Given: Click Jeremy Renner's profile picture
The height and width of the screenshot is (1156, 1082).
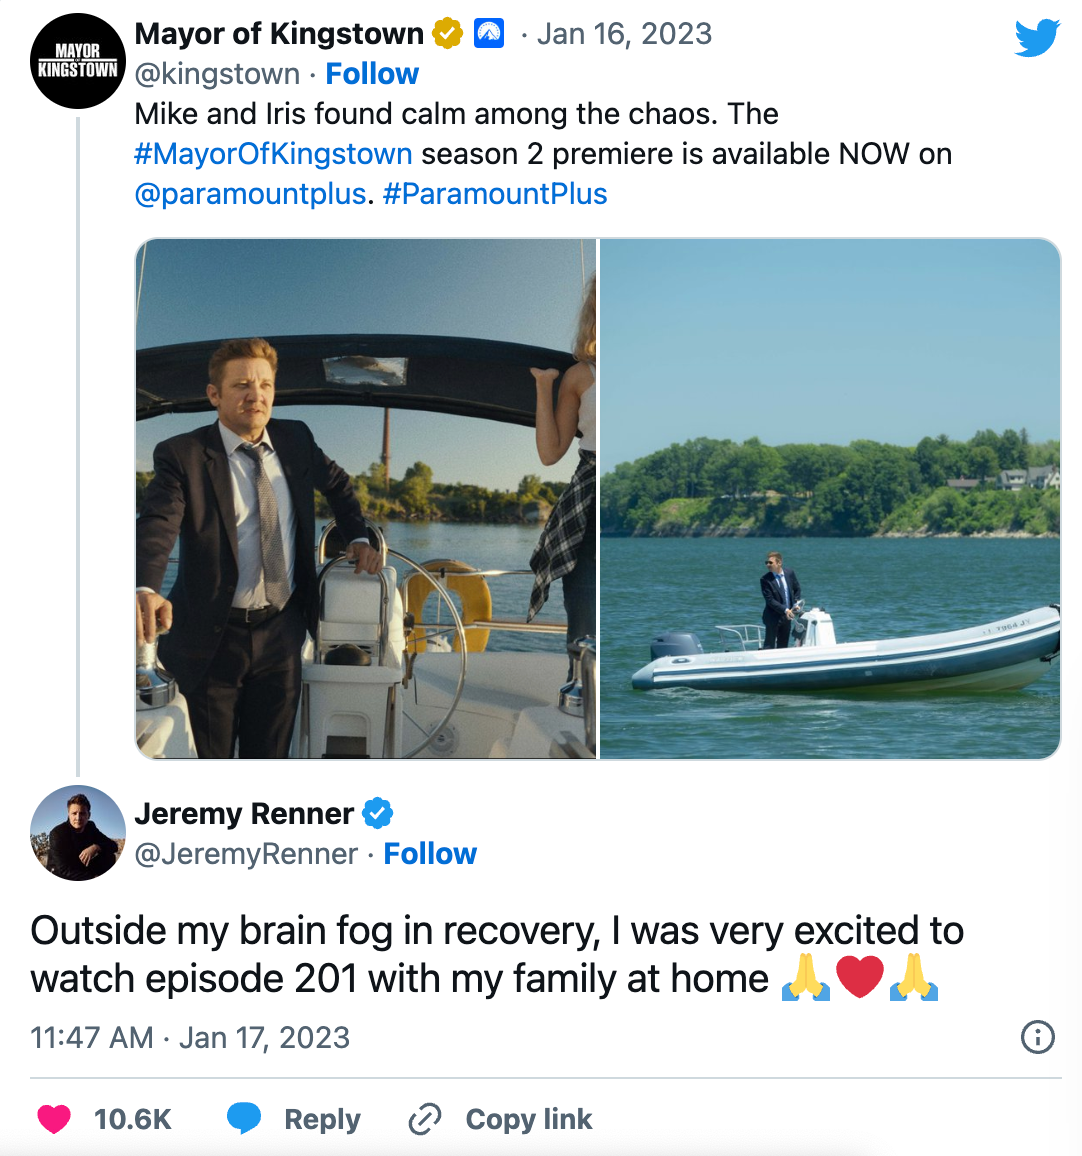Looking at the screenshot, I should (77, 833).
